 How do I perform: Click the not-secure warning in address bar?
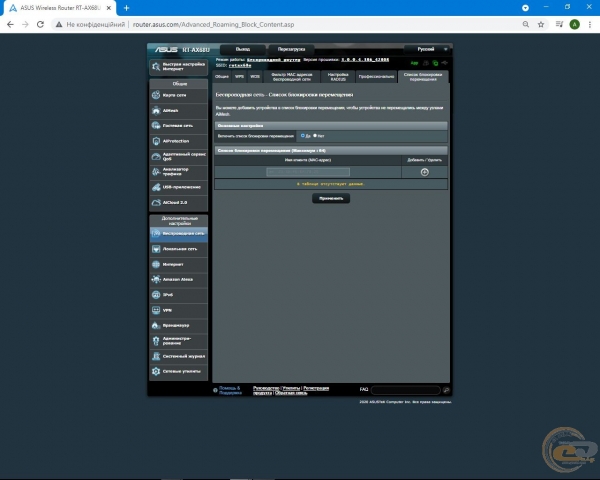point(91,24)
